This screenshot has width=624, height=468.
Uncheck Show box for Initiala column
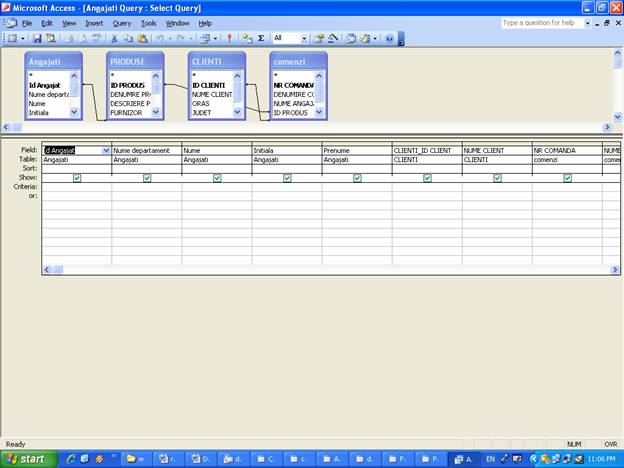tap(287, 178)
